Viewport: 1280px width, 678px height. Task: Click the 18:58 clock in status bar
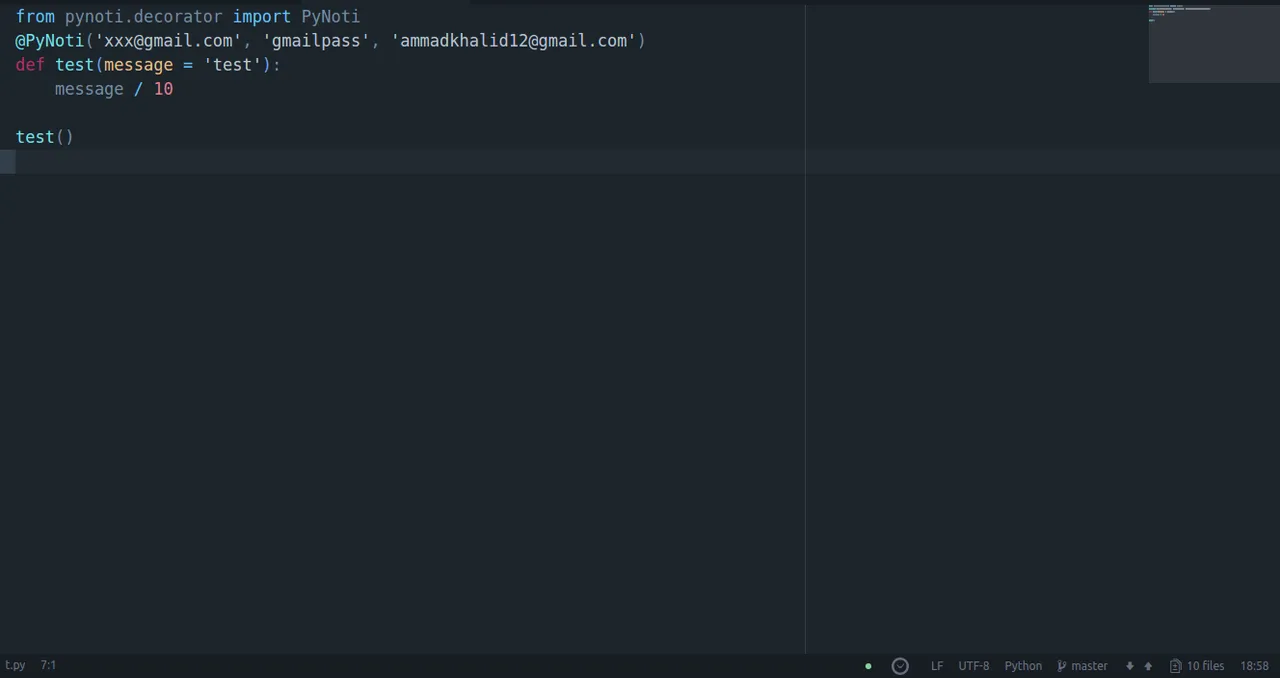coord(1255,666)
